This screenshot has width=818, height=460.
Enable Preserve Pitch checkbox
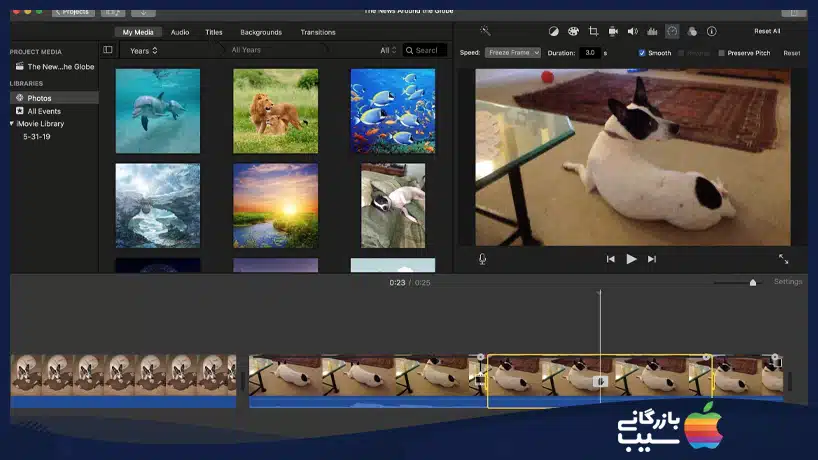[x=721, y=53]
